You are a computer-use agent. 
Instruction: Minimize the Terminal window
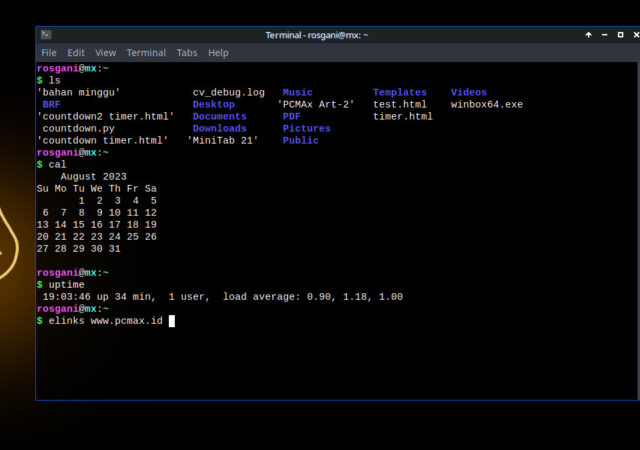coord(603,35)
